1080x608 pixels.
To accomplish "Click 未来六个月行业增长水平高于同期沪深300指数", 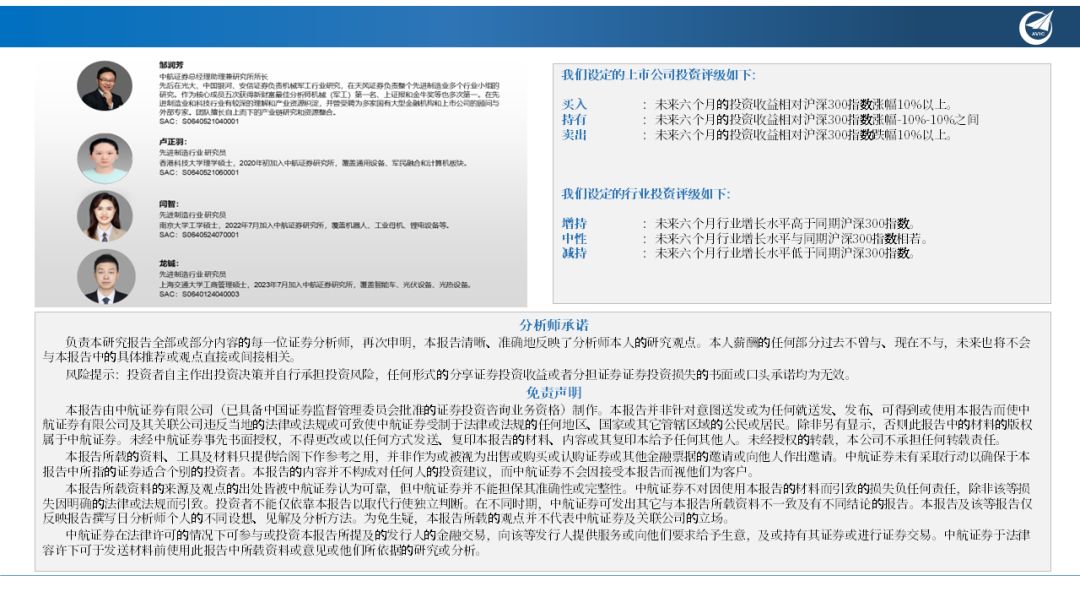I will point(785,224).
